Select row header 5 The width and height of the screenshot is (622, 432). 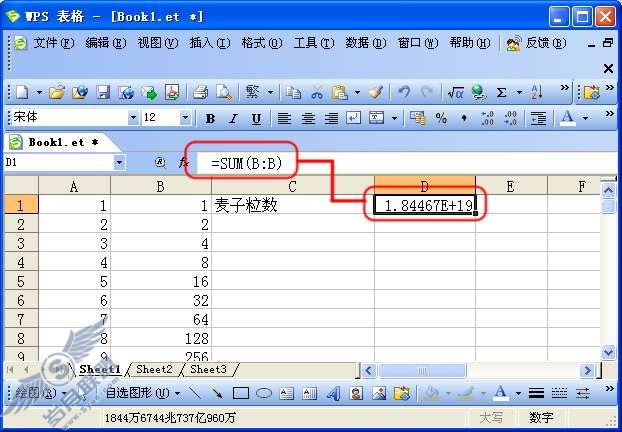(x=21, y=282)
